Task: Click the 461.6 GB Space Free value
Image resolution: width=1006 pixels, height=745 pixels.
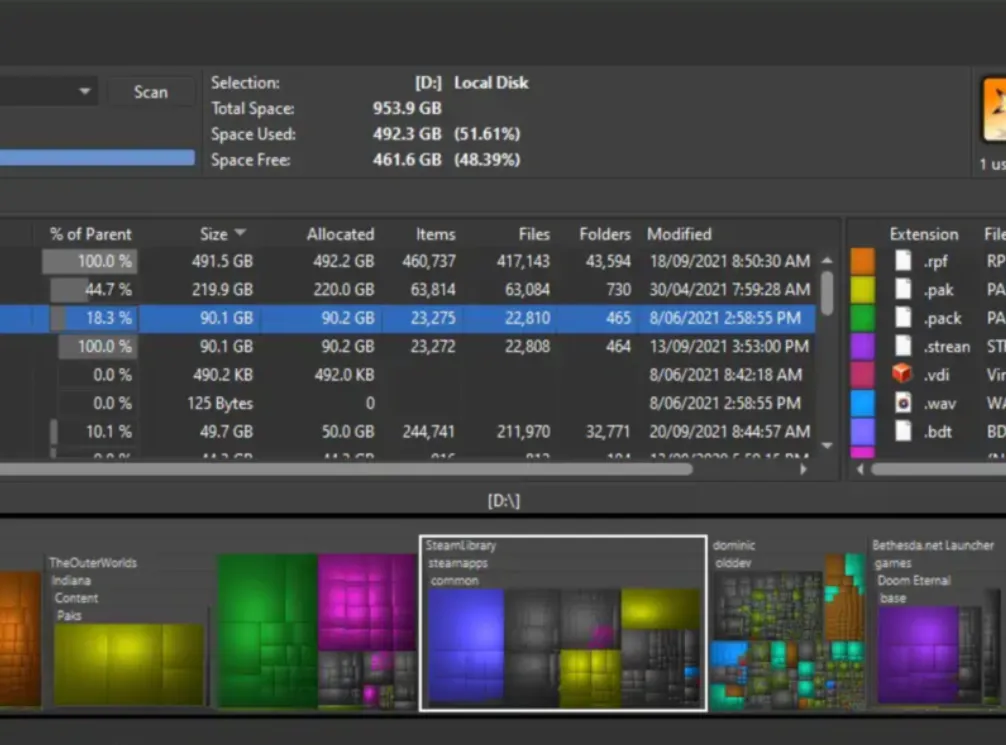Action: pyautogui.click(x=407, y=159)
